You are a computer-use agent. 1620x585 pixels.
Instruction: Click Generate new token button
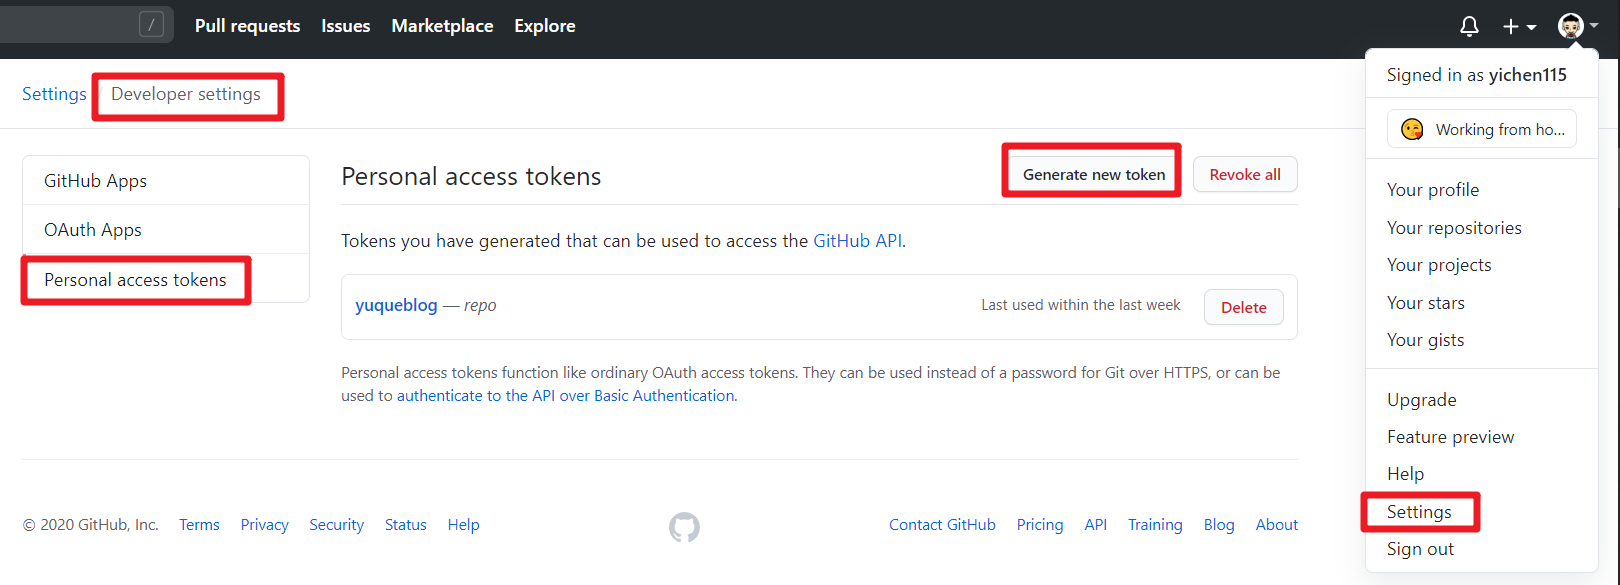[1094, 174]
